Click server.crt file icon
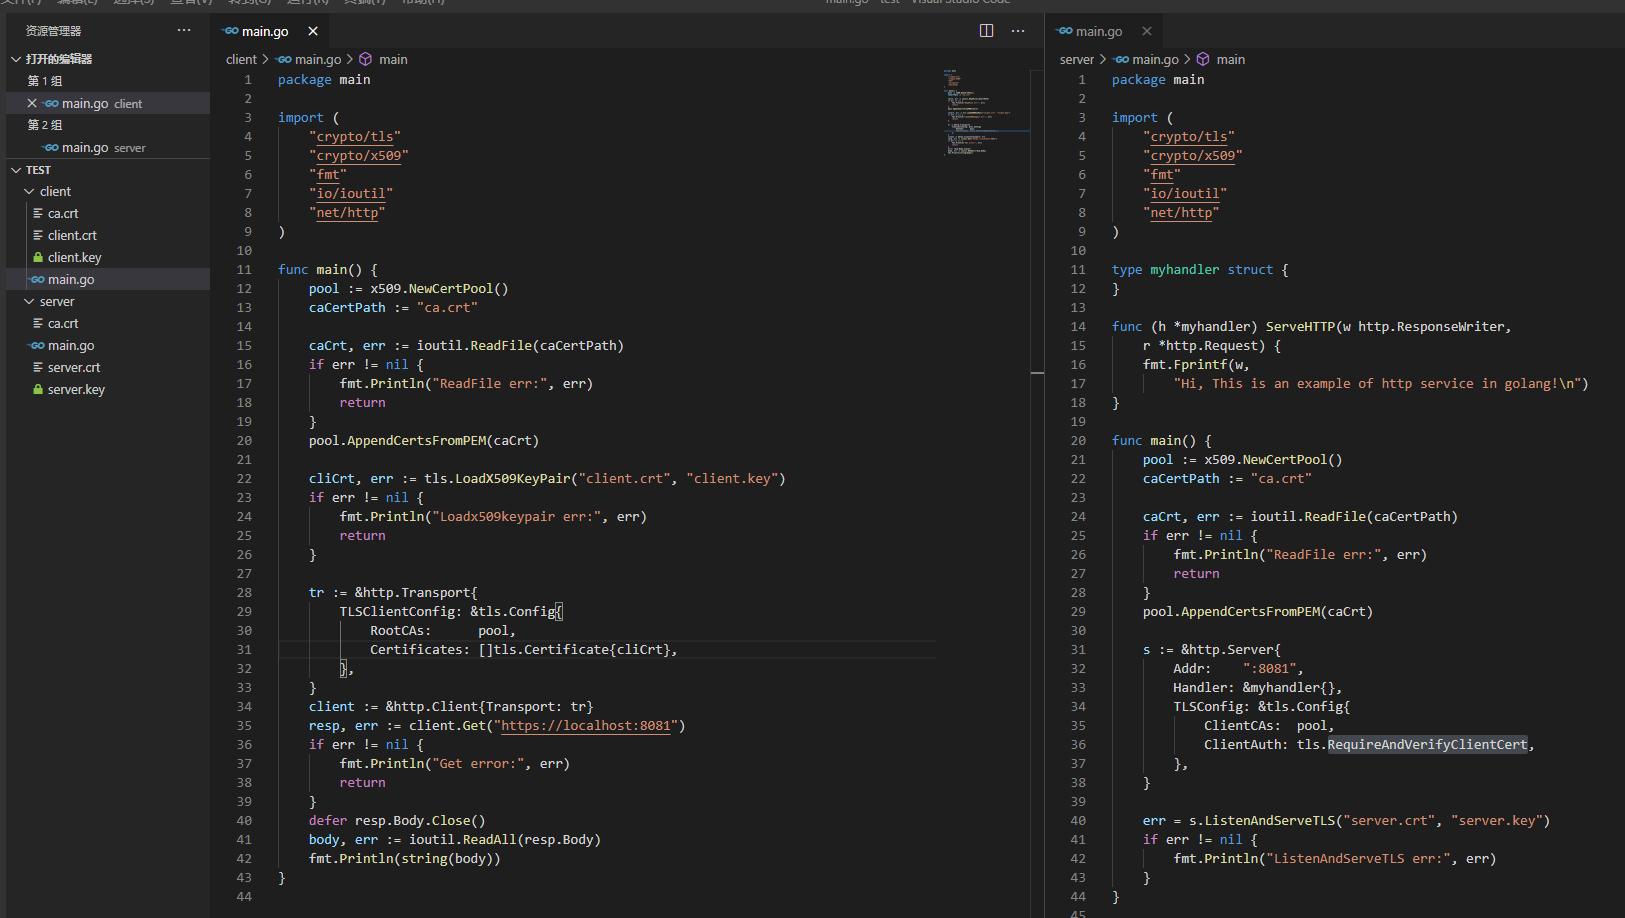1625x918 pixels. coord(38,367)
